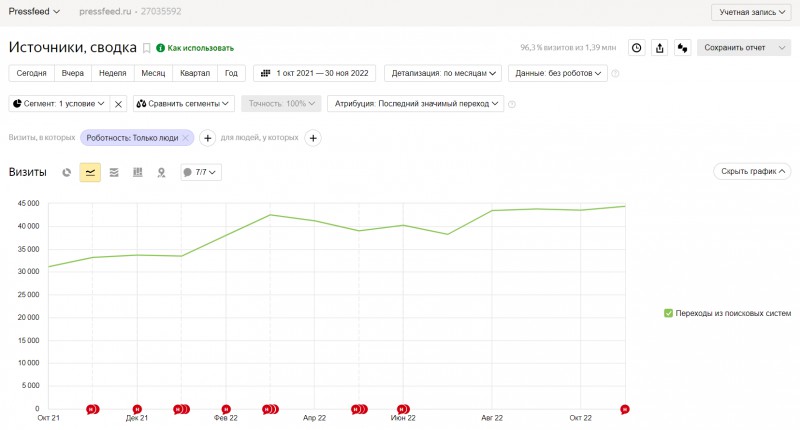Remove the Роботность: Только люди filter chip
Image resolution: width=800 pixels, height=430 pixels.
(x=186, y=138)
